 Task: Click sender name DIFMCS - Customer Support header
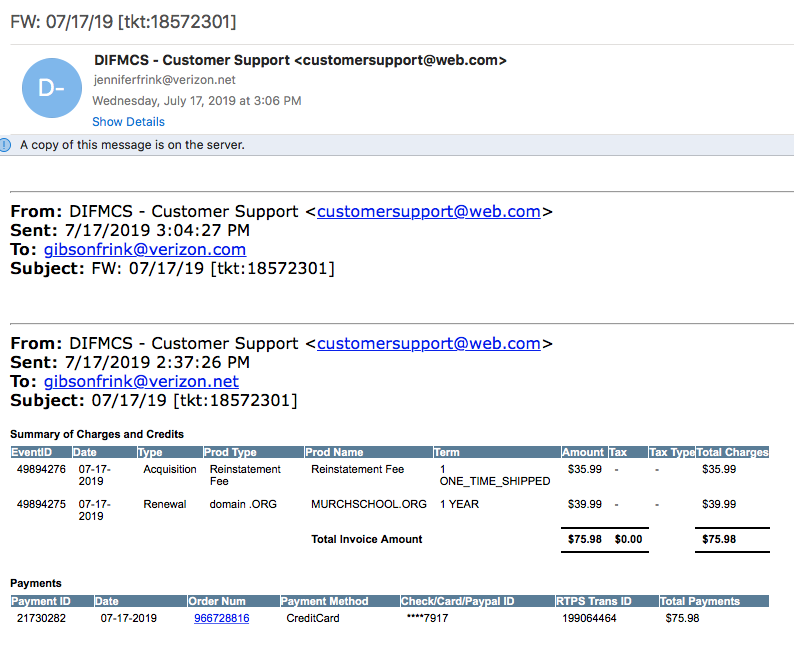click(300, 60)
